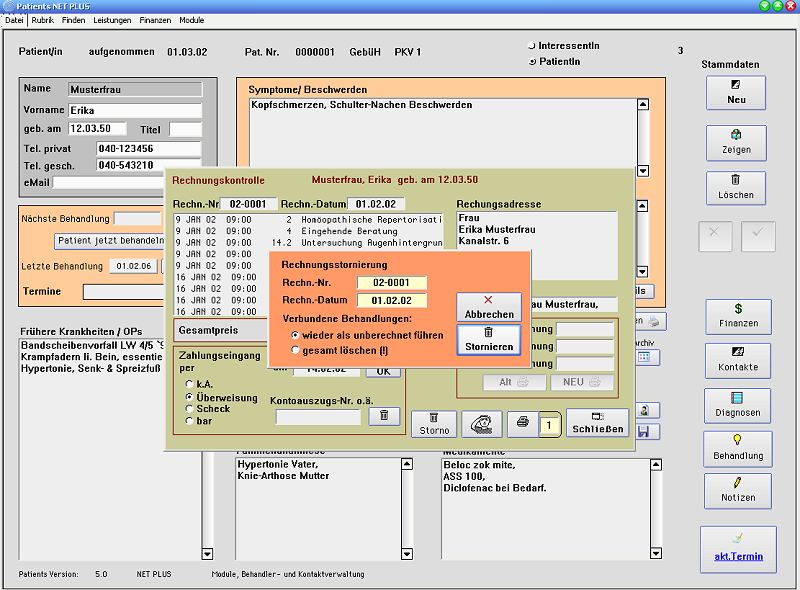Open the Kontakte sidebar button
800x590 pixels.
pyautogui.click(x=738, y=360)
